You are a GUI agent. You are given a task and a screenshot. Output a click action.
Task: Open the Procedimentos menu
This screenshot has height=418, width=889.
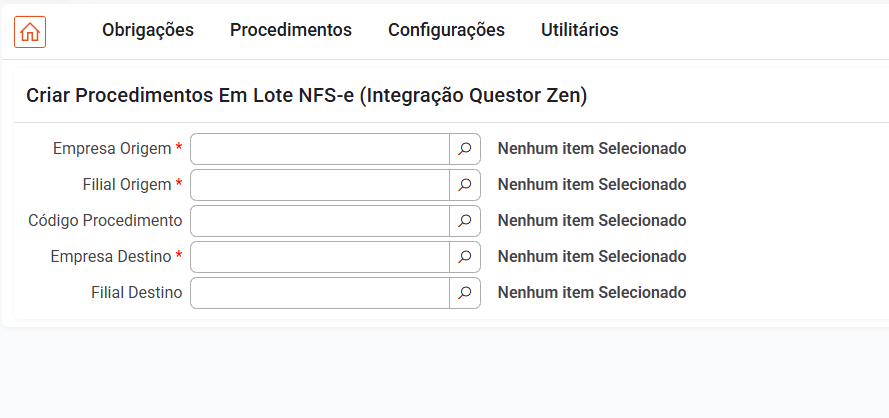click(x=291, y=30)
